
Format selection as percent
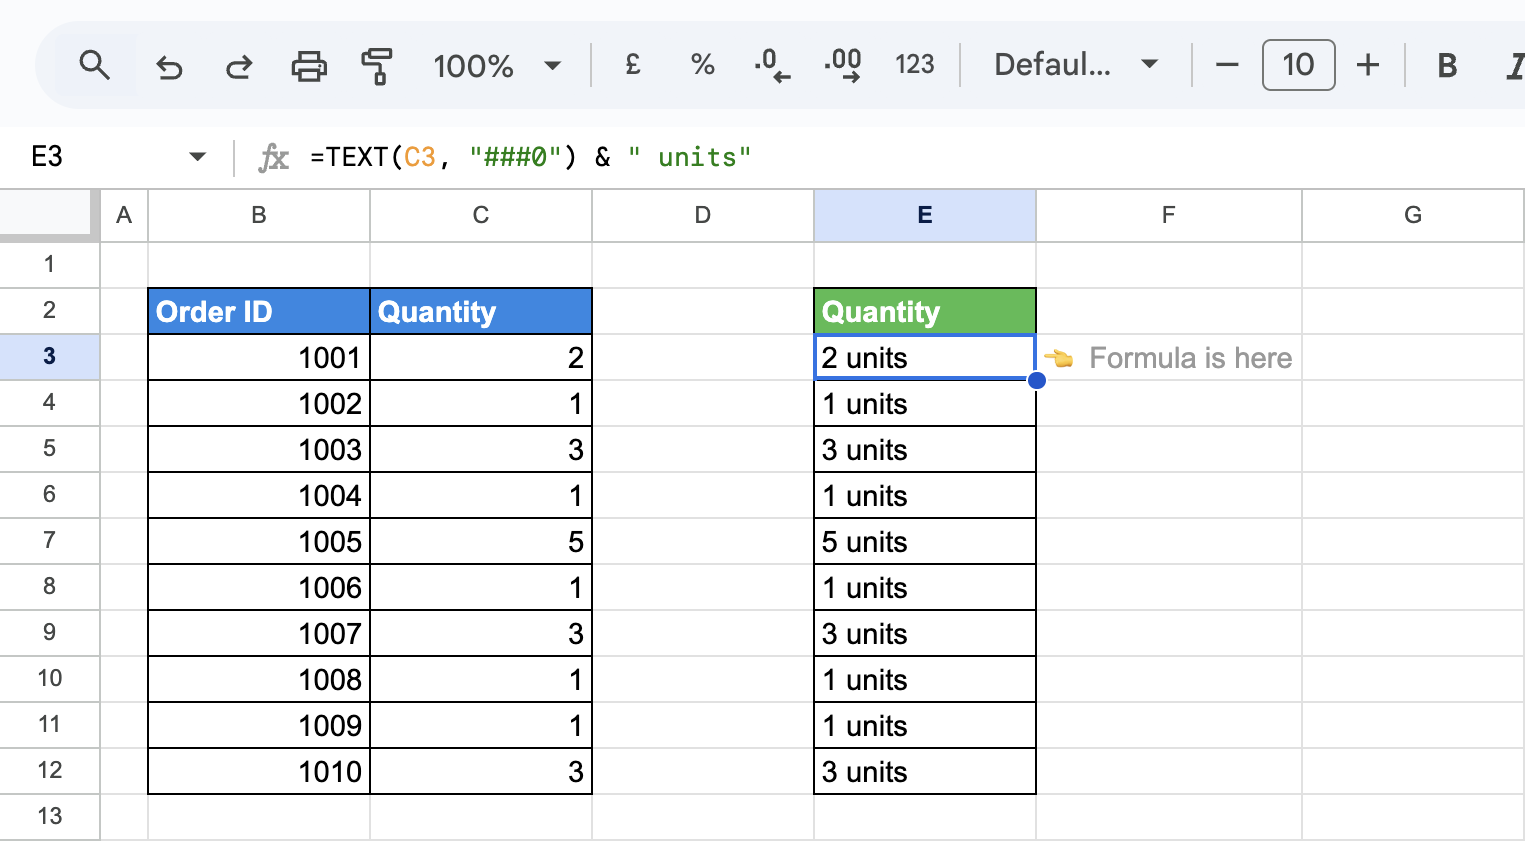coord(703,65)
